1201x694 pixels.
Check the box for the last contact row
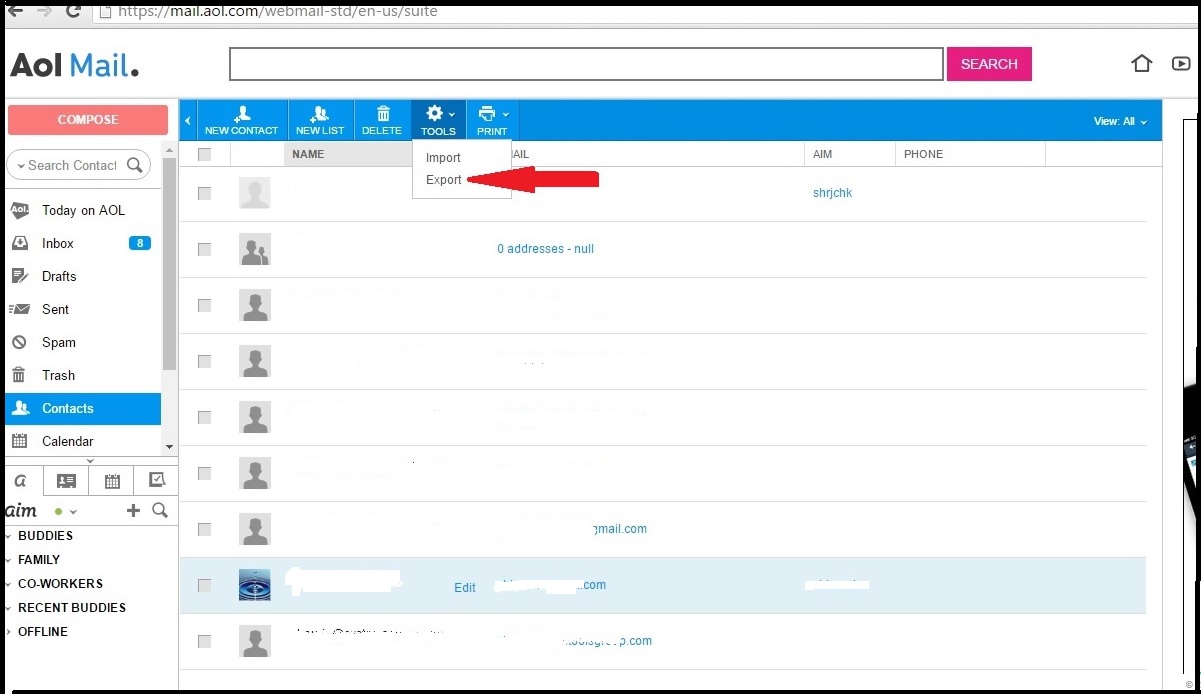[205, 641]
